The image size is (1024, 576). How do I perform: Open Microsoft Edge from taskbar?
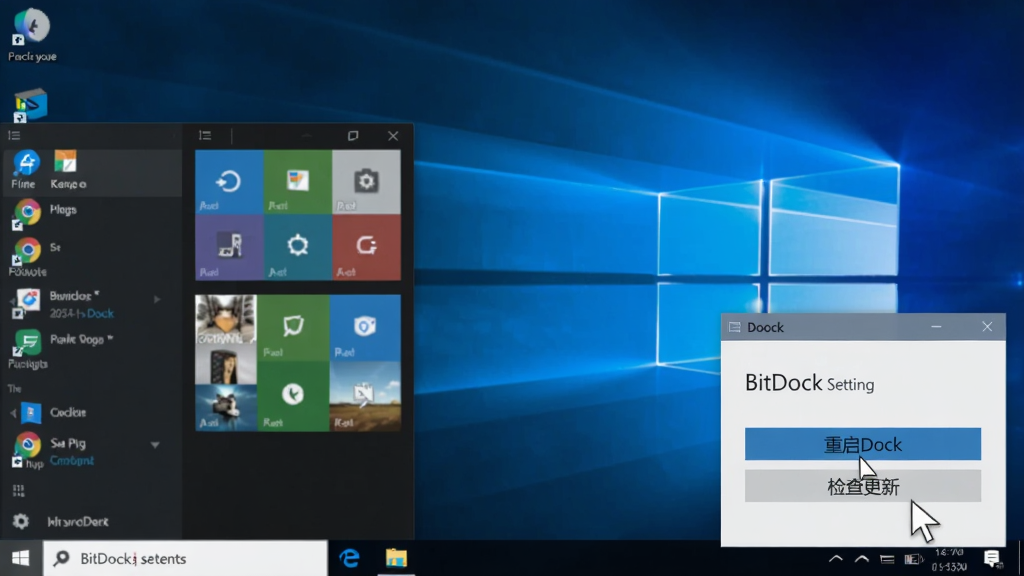349,558
